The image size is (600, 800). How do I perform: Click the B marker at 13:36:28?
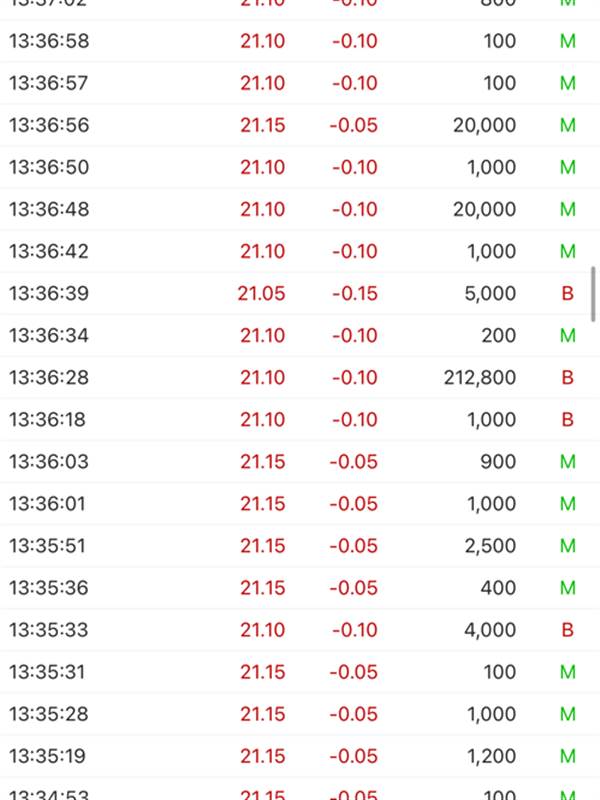[x=567, y=378]
